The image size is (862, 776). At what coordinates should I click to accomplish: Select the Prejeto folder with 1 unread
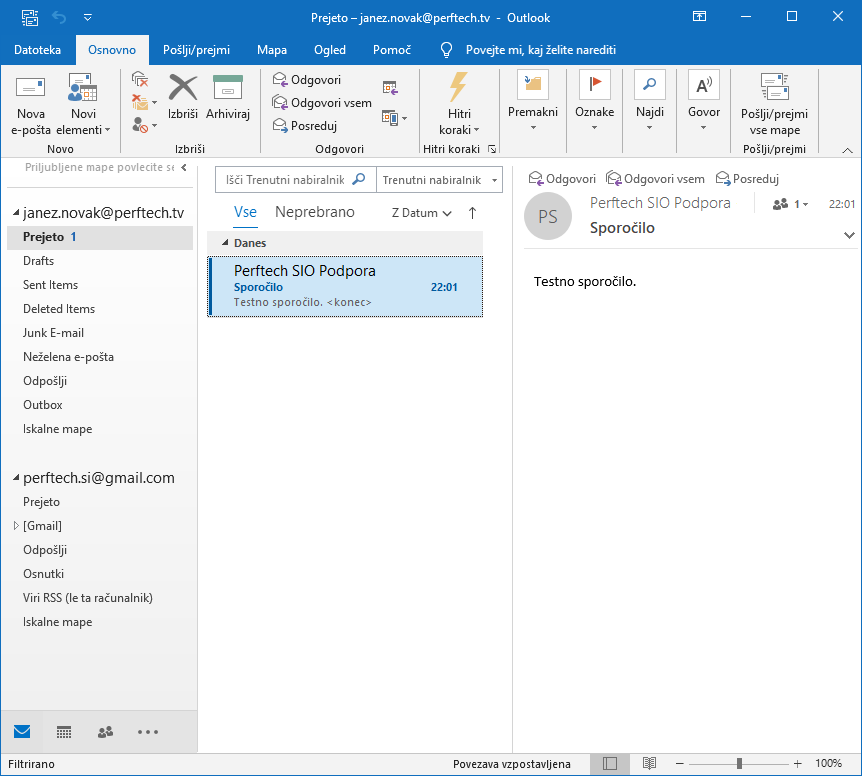[100, 237]
